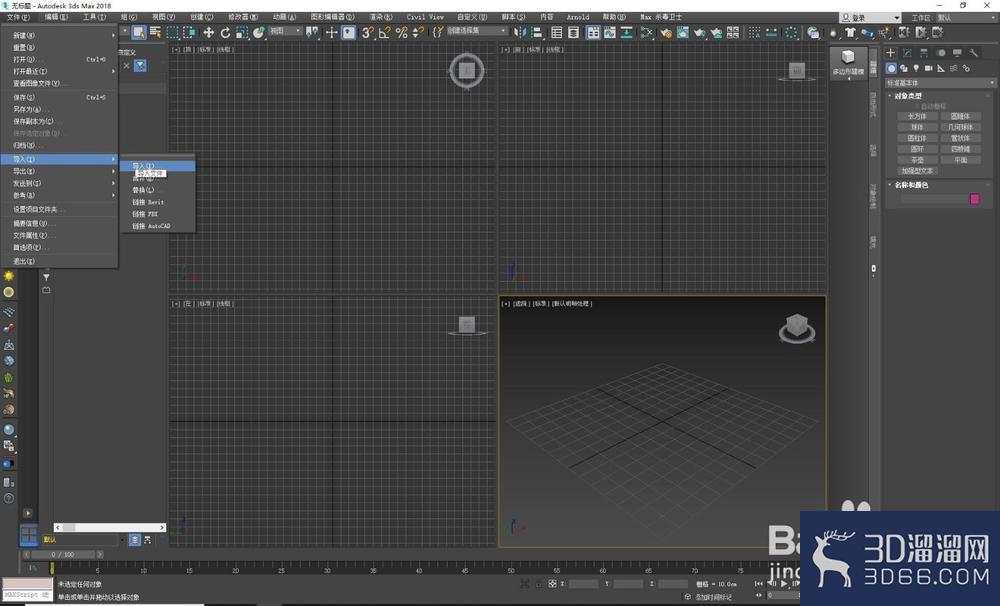Click the 平面 plane primitive button
Screen dimensions: 1000x606
tap(960, 160)
